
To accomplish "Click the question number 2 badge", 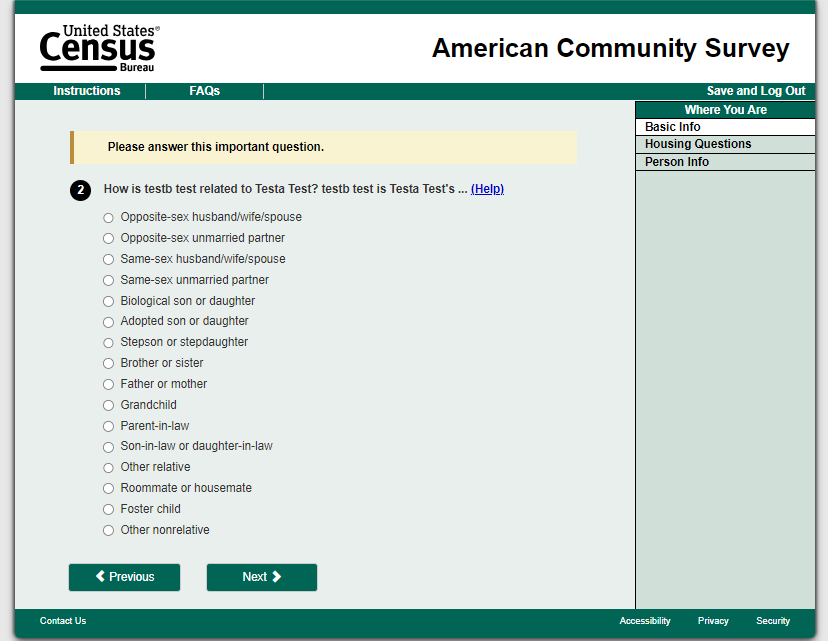I will tap(80, 190).
